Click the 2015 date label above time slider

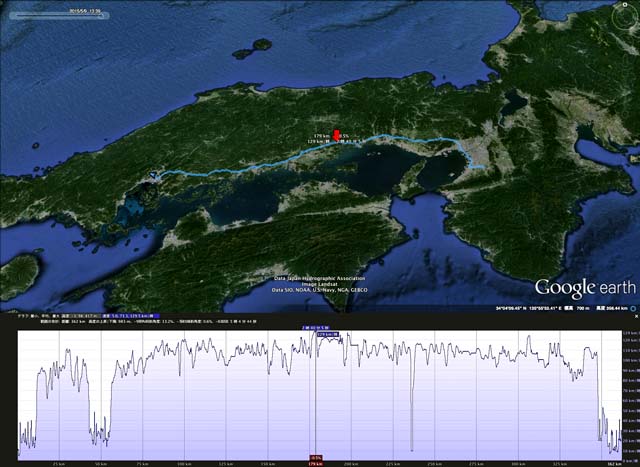click(x=84, y=12)
